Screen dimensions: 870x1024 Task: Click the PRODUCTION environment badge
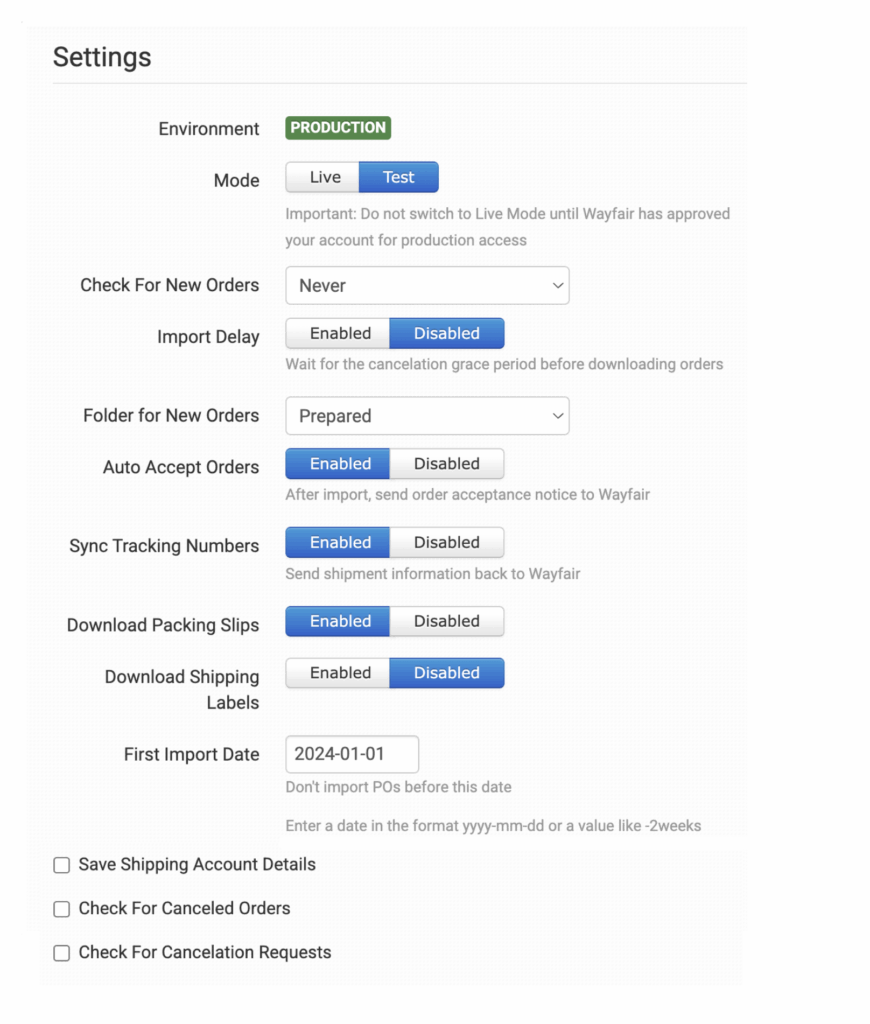(338, 128)
